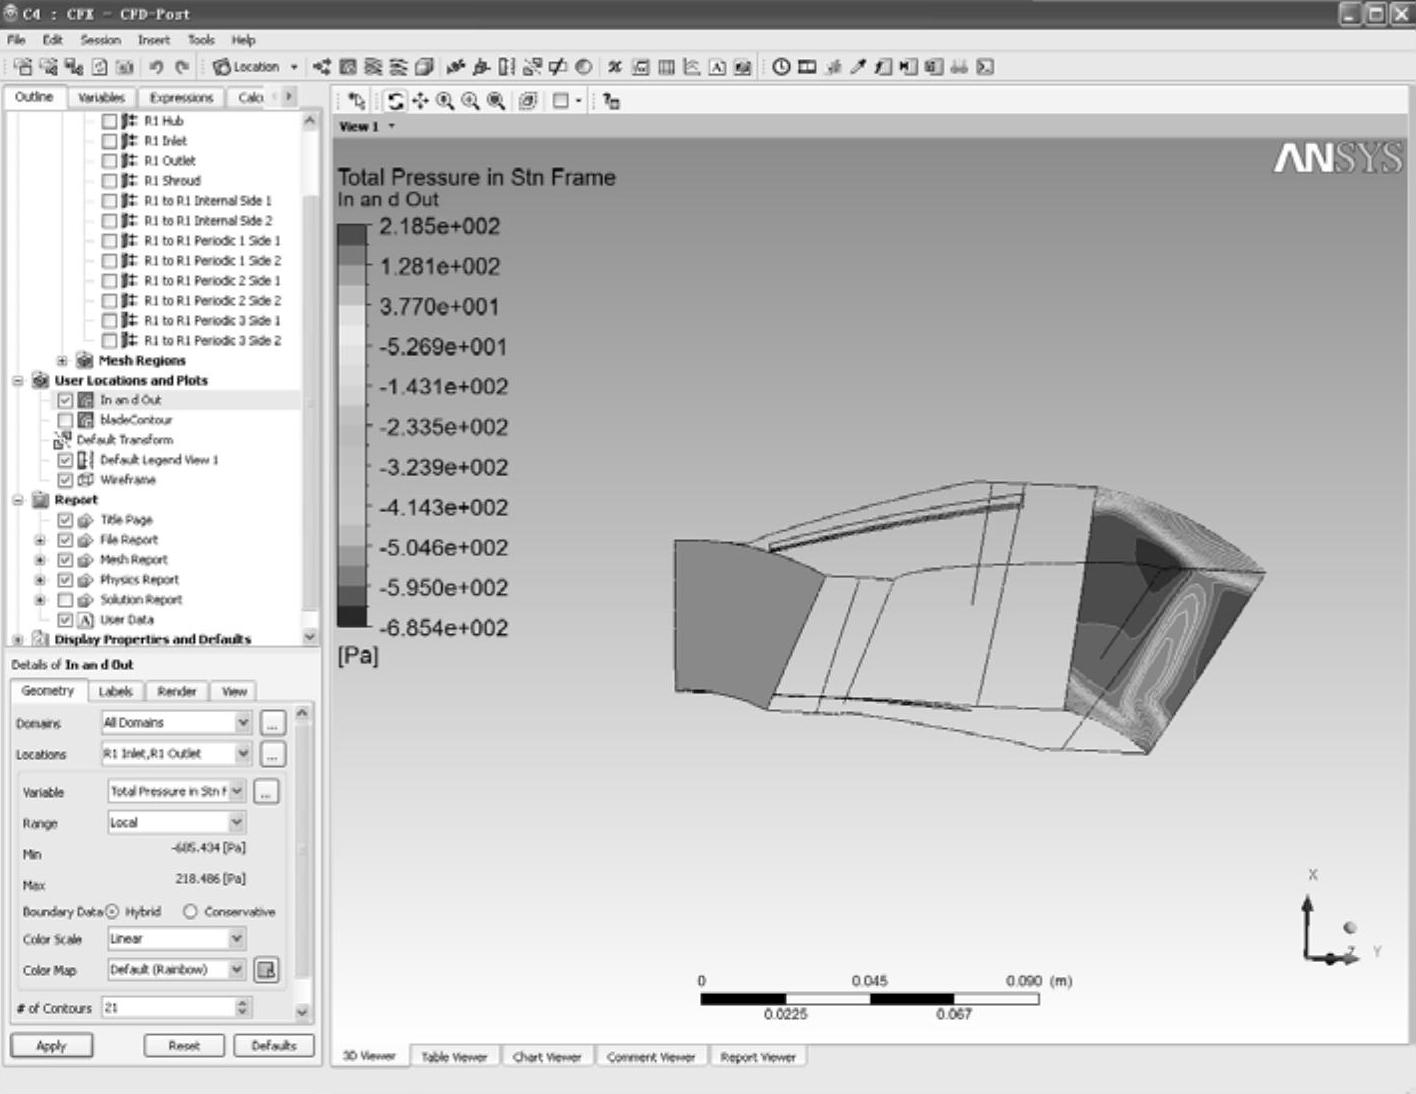Image resolution: width=1416 pixels, height=1094 pixels.
Task: Enable the bladeContour checkbox
Action: coord(65,420)
